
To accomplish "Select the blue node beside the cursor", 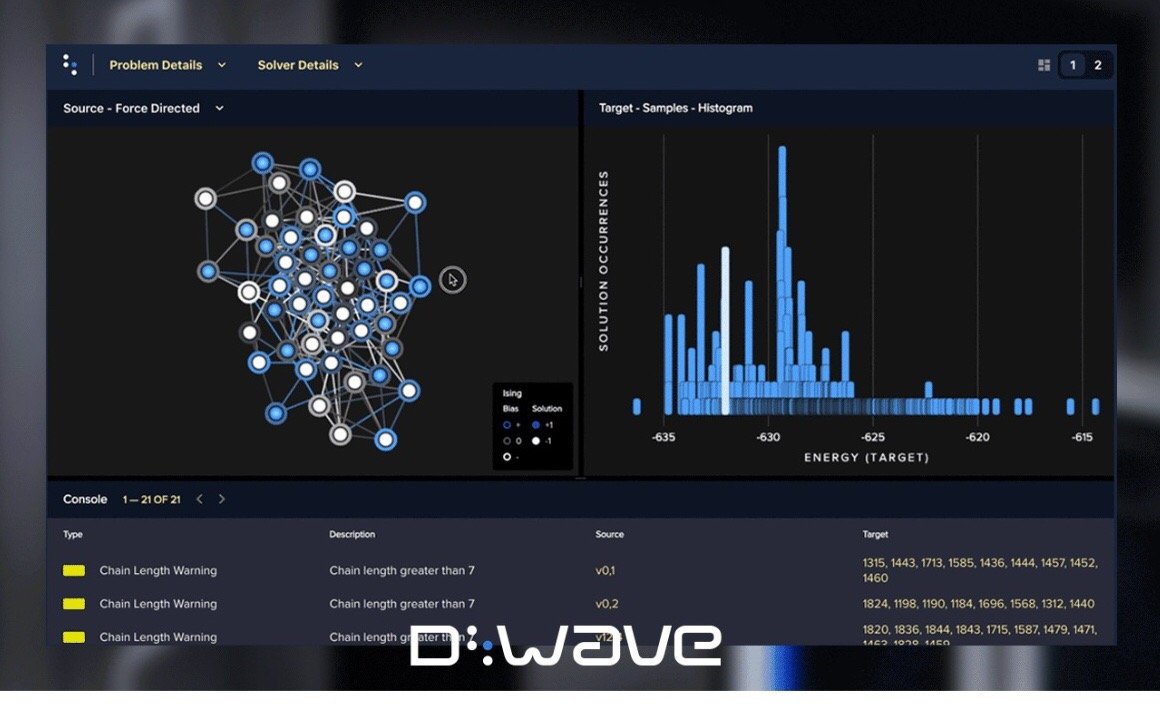I will [x=420, y=286].
